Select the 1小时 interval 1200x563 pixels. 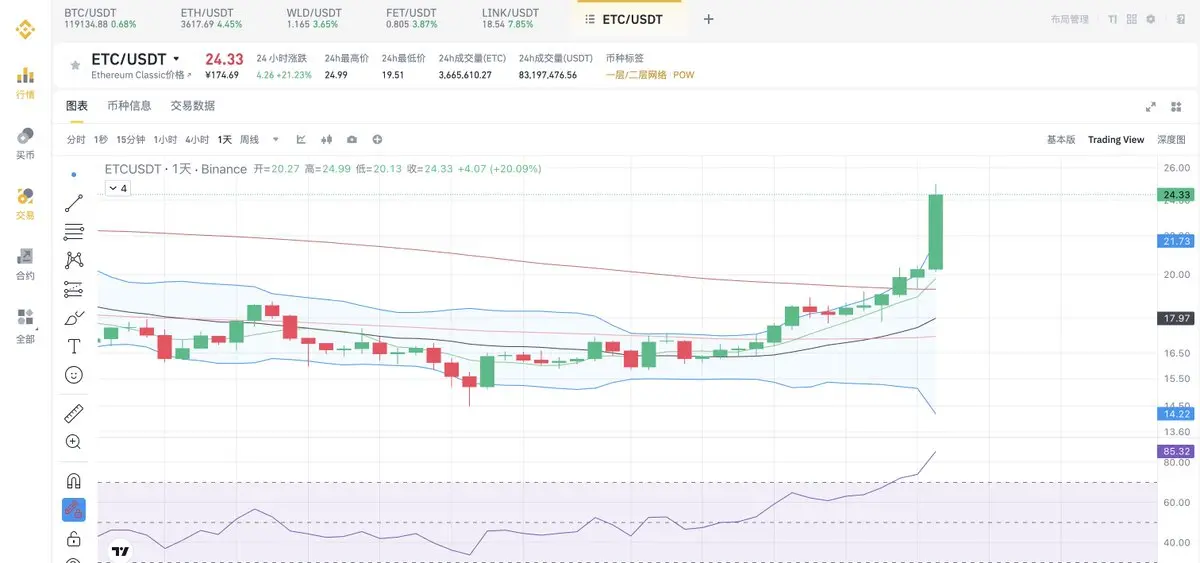pyautogui.click(x=165, y=140)
